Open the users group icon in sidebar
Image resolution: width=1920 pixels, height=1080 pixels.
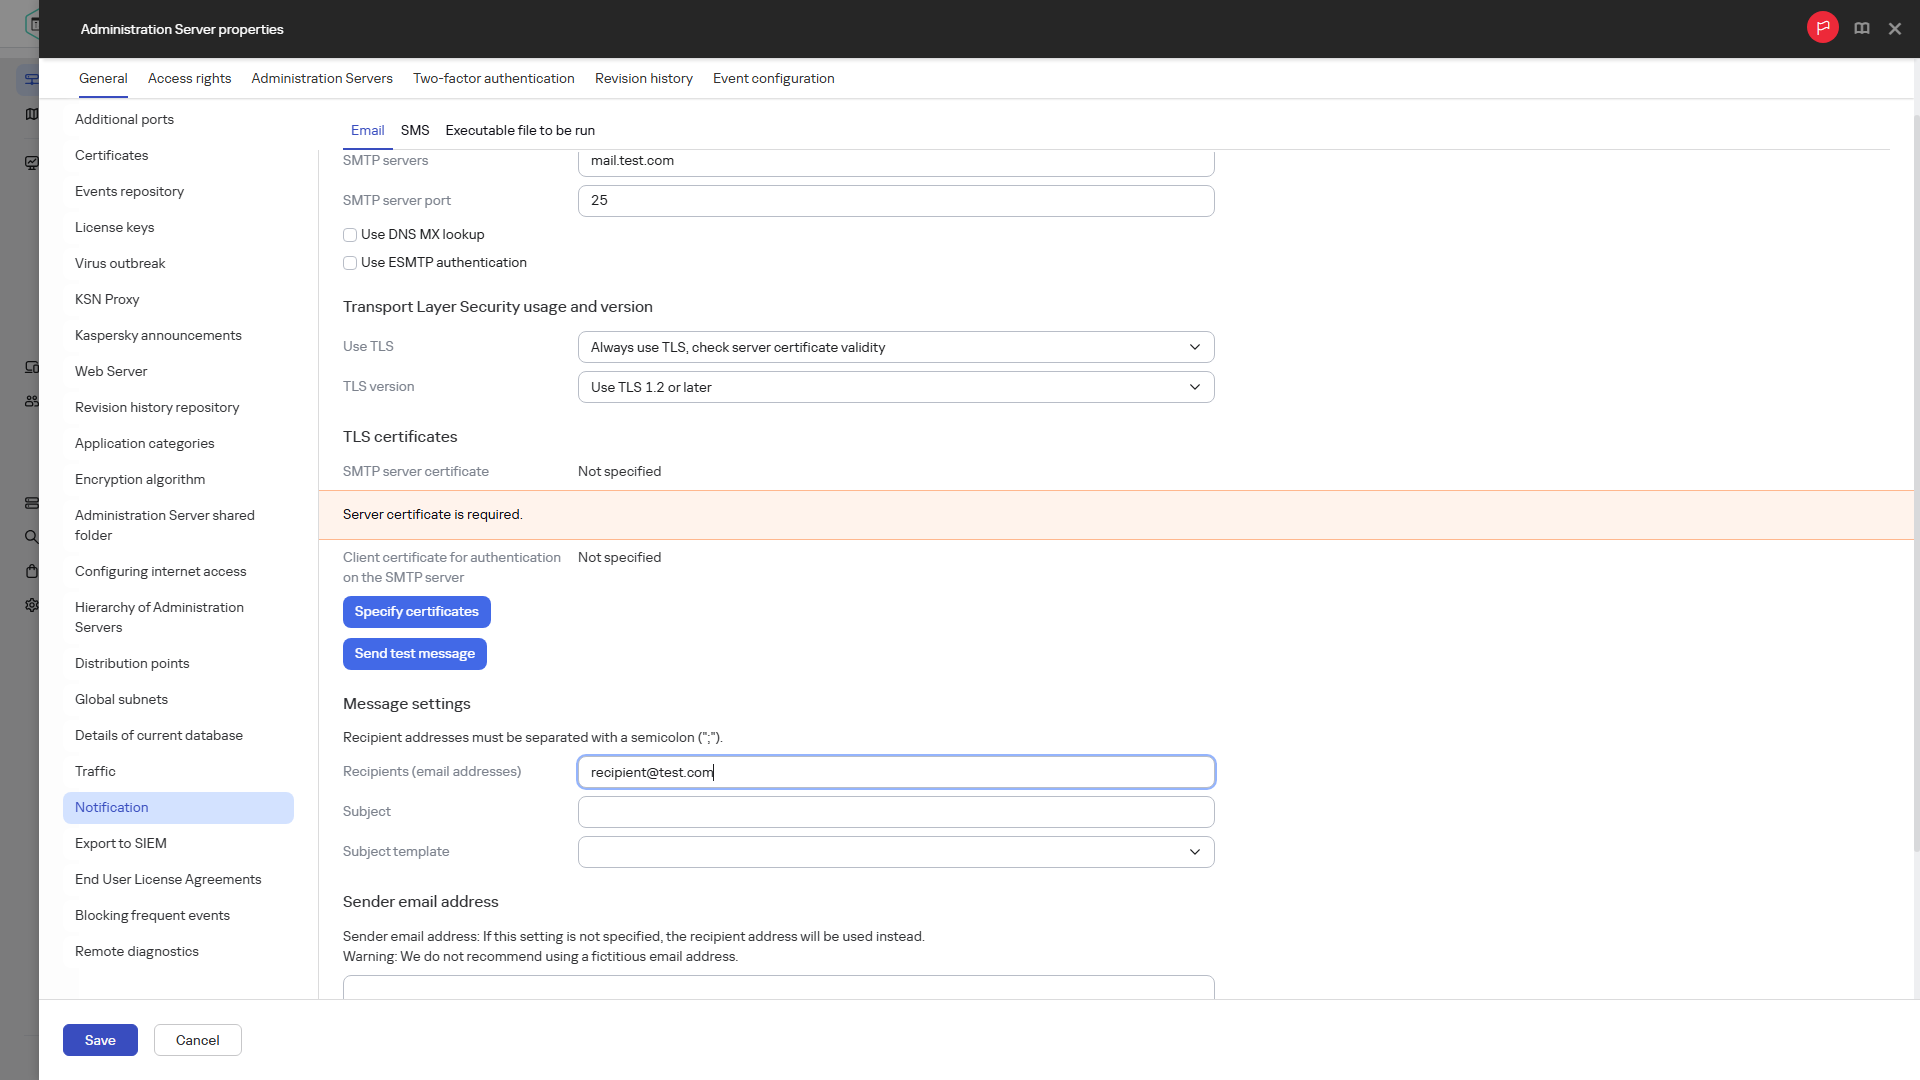[x=32, y=401]
